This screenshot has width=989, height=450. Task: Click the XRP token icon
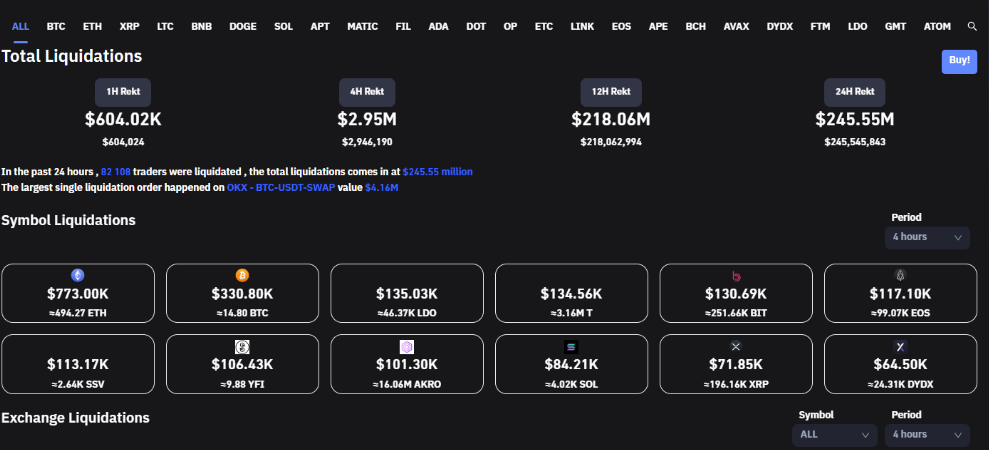pos(735,346)
